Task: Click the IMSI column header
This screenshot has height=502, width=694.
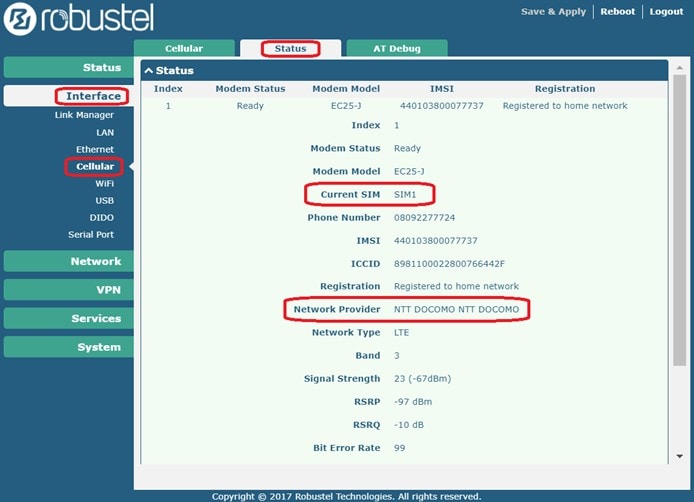Action: [442, 89]
